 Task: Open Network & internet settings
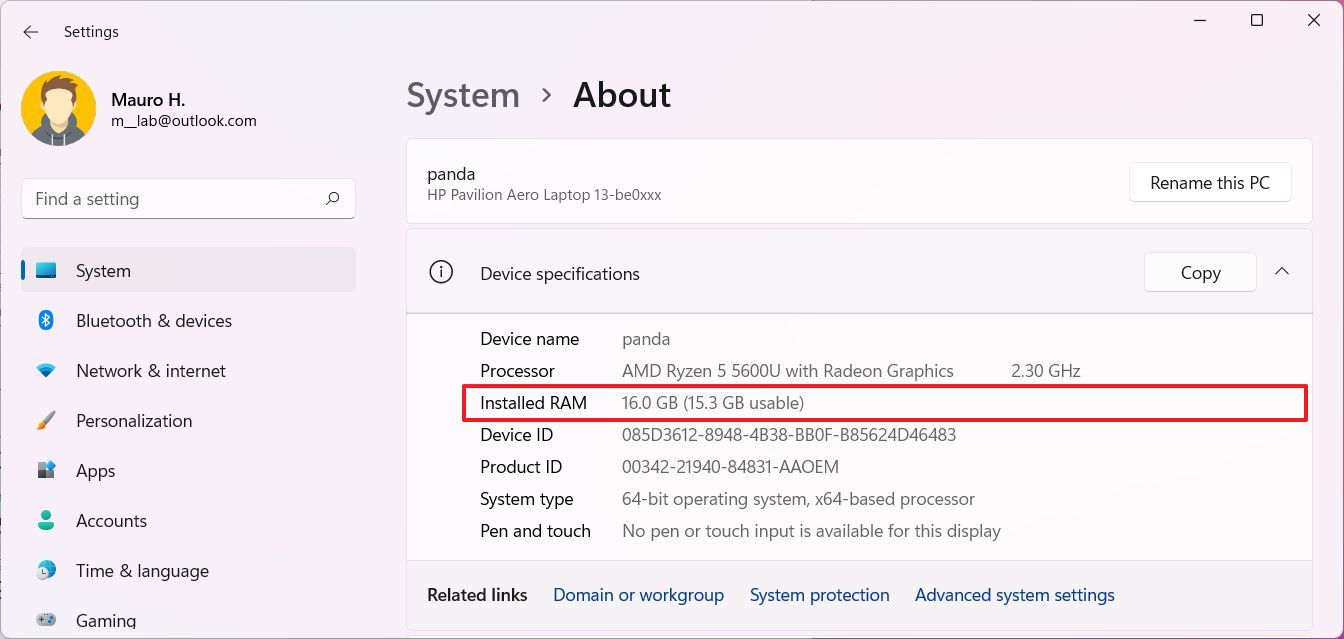[150, 370]
